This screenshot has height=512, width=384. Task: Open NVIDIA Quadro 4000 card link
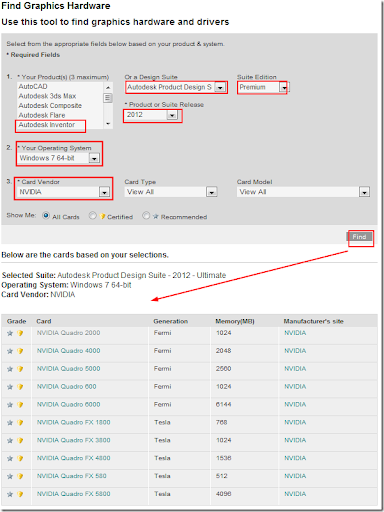tap(68, 351)
